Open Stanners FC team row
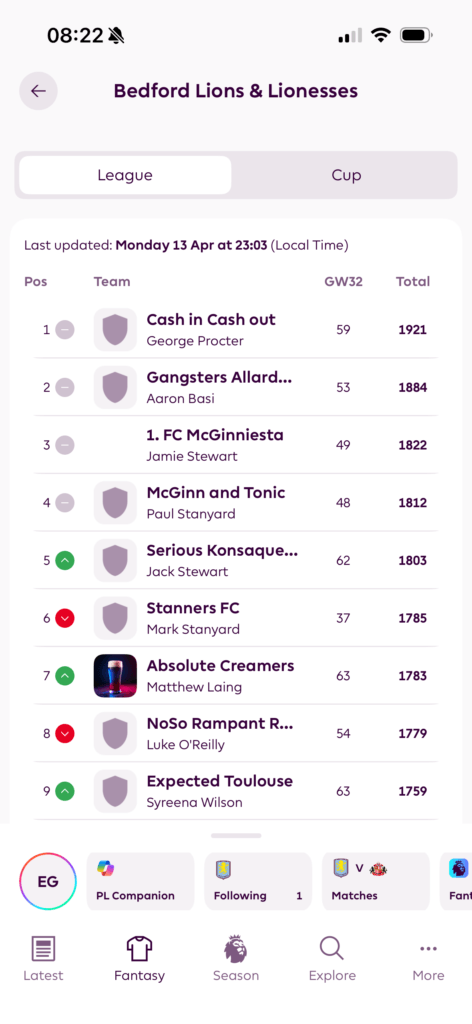Screen dimensions: 472x1024 [x=236, y=618]
